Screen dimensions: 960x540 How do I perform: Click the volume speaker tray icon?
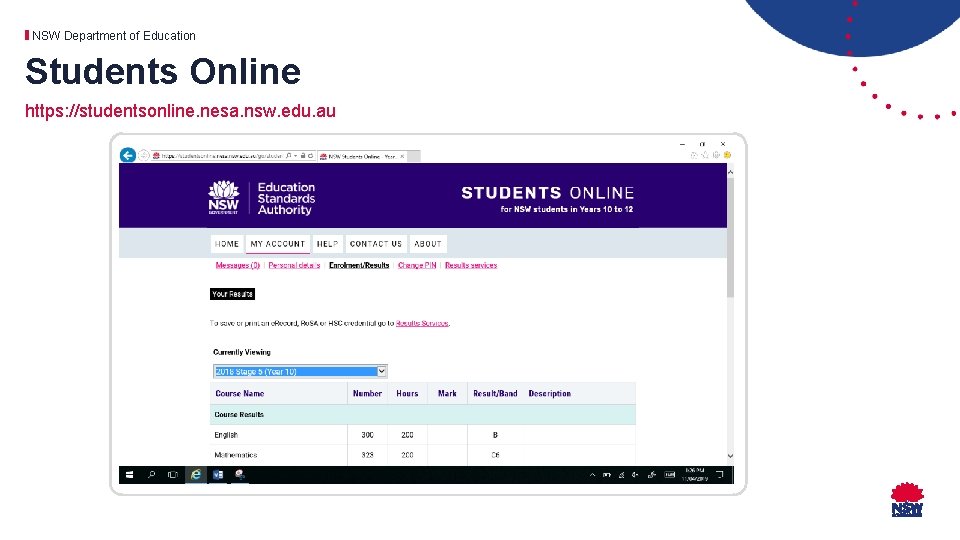coord(635,475)
